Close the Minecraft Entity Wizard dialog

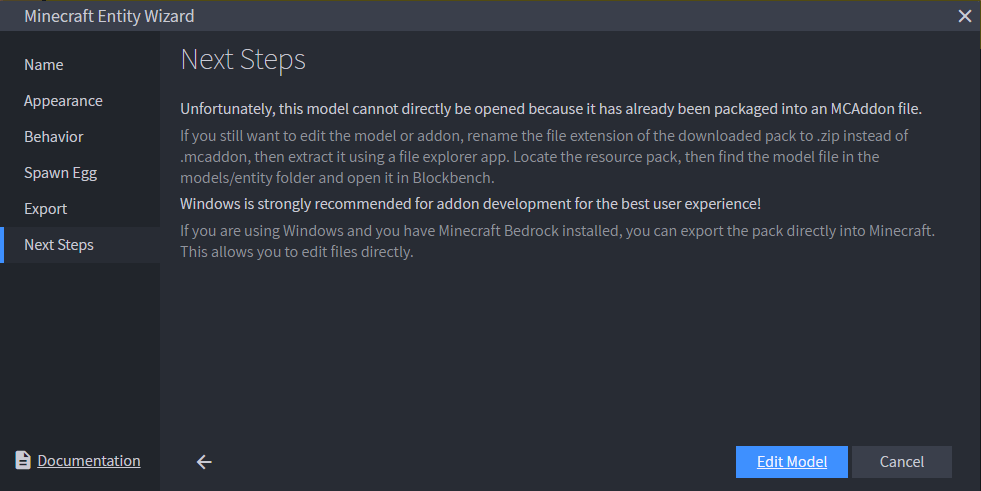coord(965,16)
